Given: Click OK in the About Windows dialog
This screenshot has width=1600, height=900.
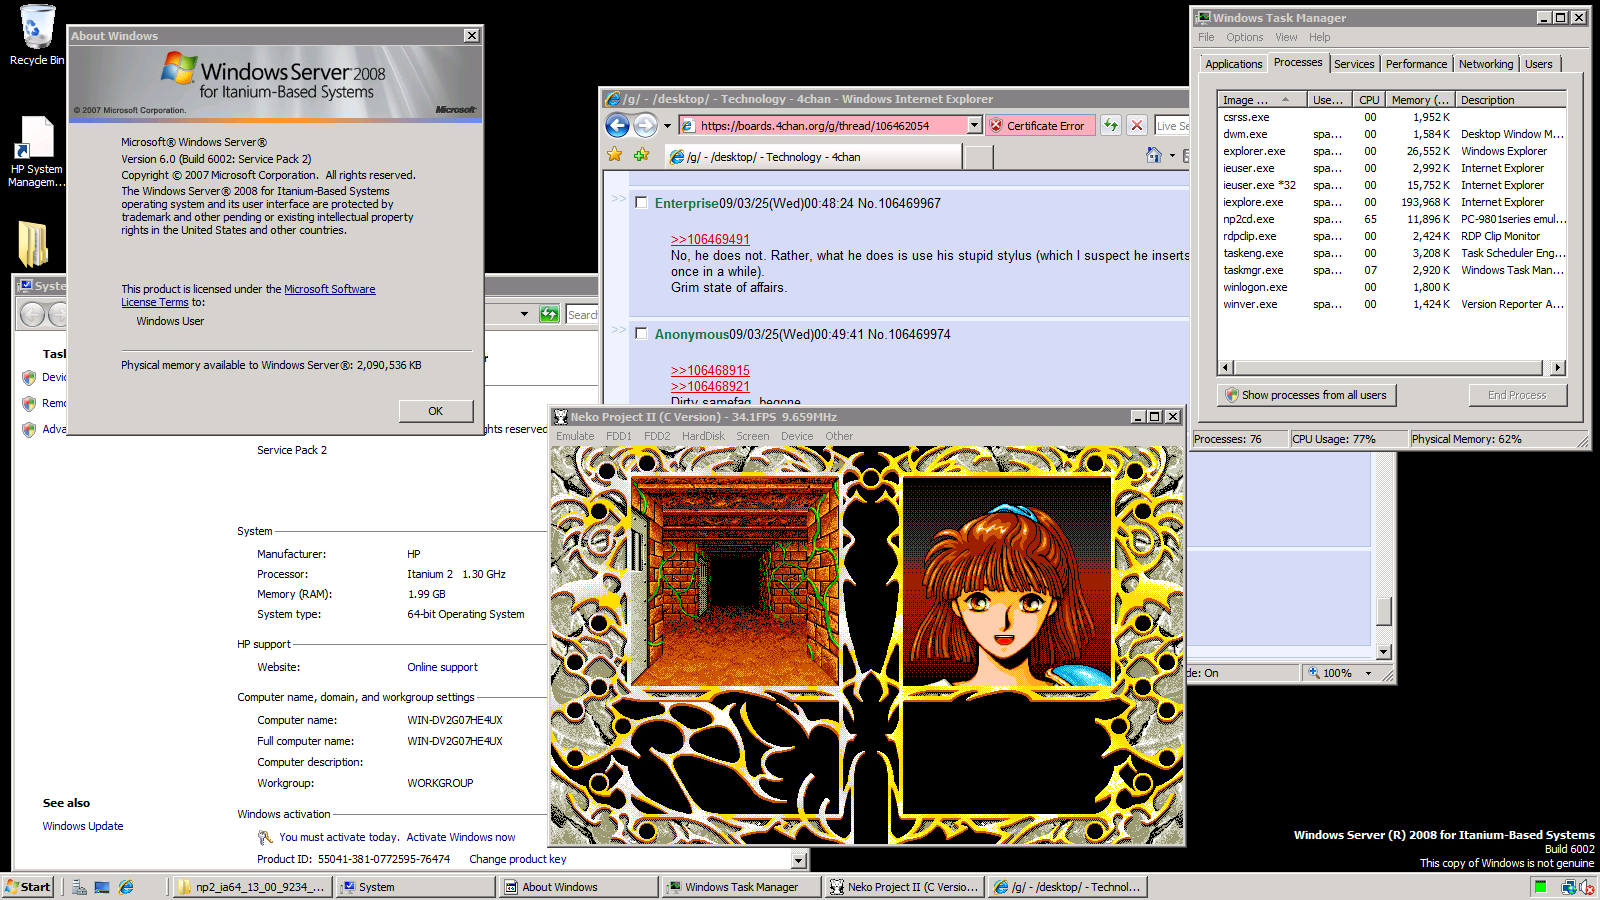Looking at the screenshot, I should point(436,411).
